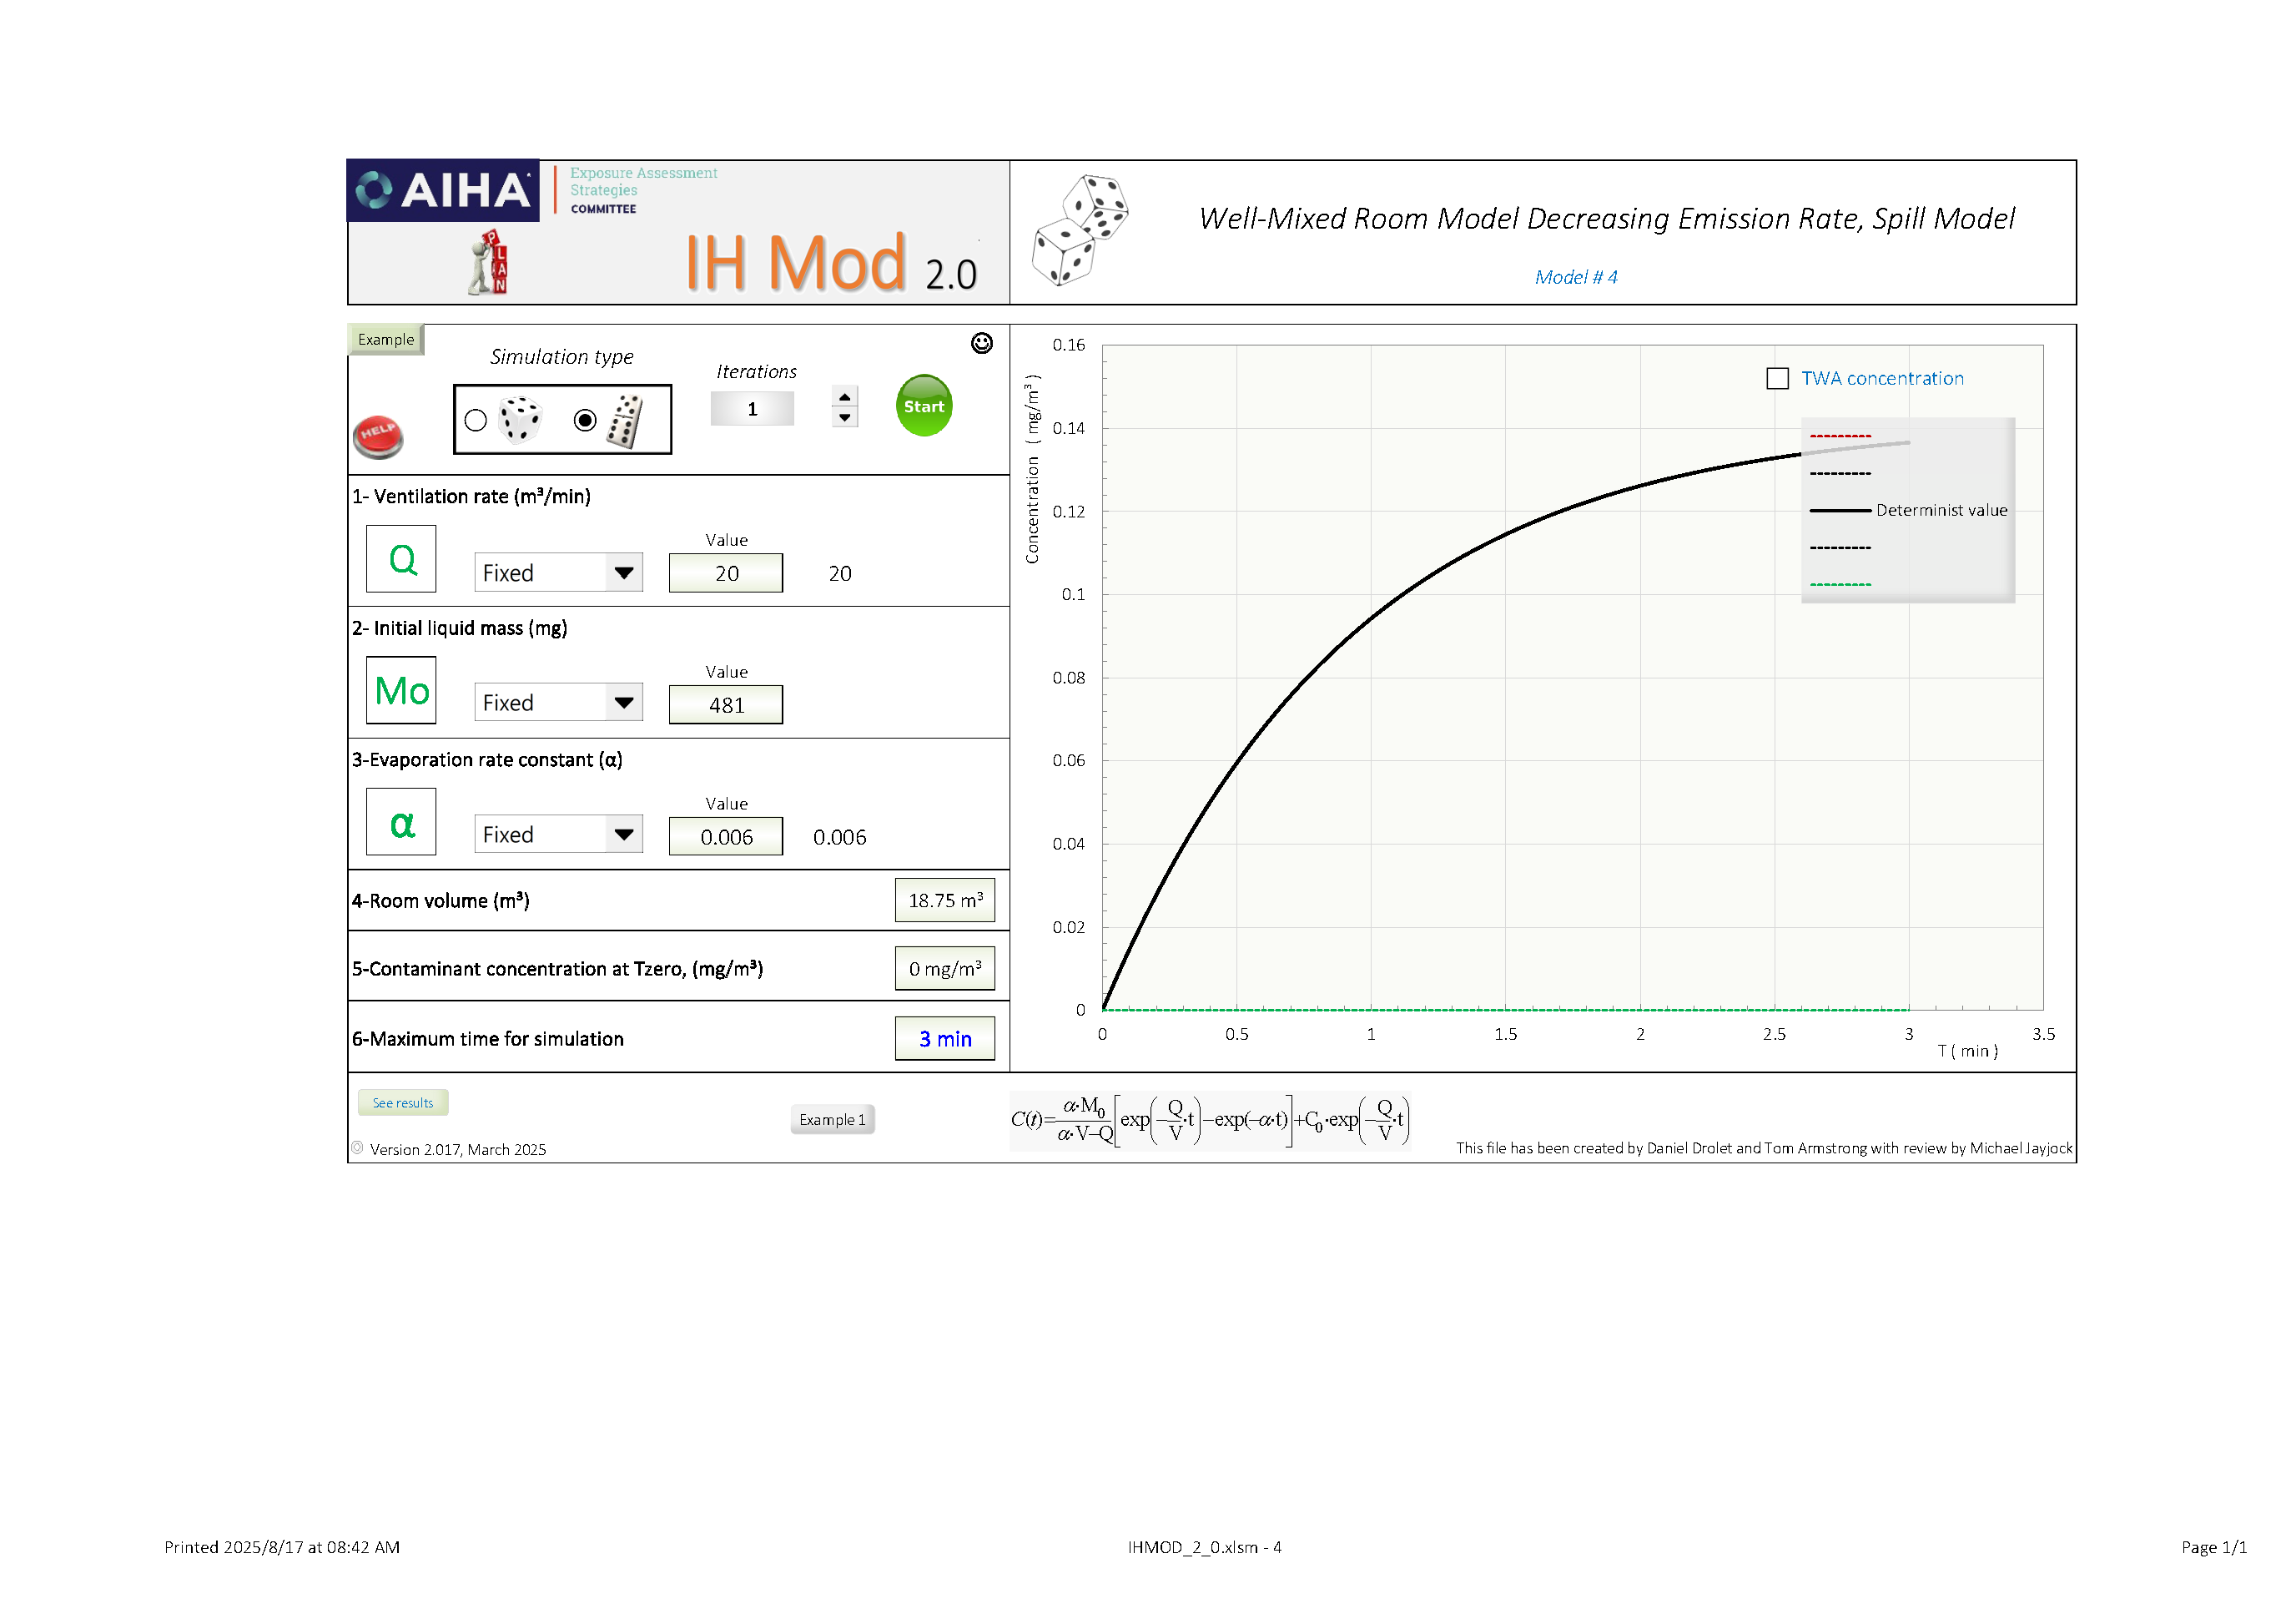Click the green Q parameter icon
Screen dimensions: 2296x1624
(x=401, y=559)
